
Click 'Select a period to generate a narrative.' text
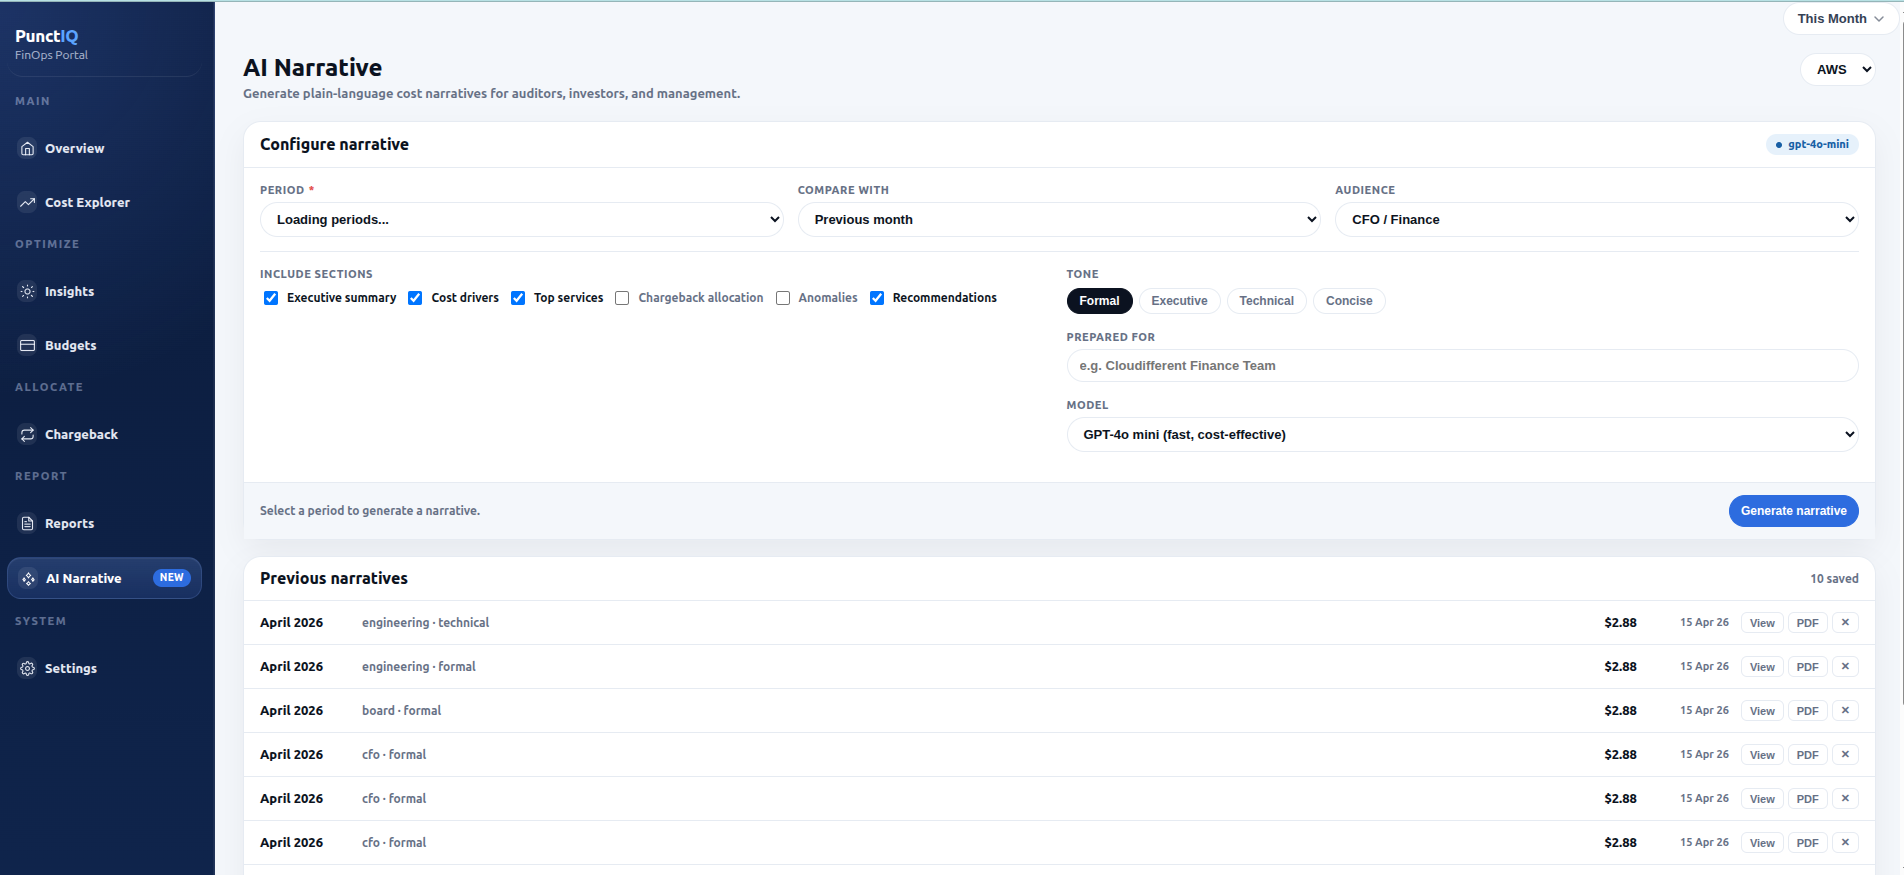(x=370, y=511)
